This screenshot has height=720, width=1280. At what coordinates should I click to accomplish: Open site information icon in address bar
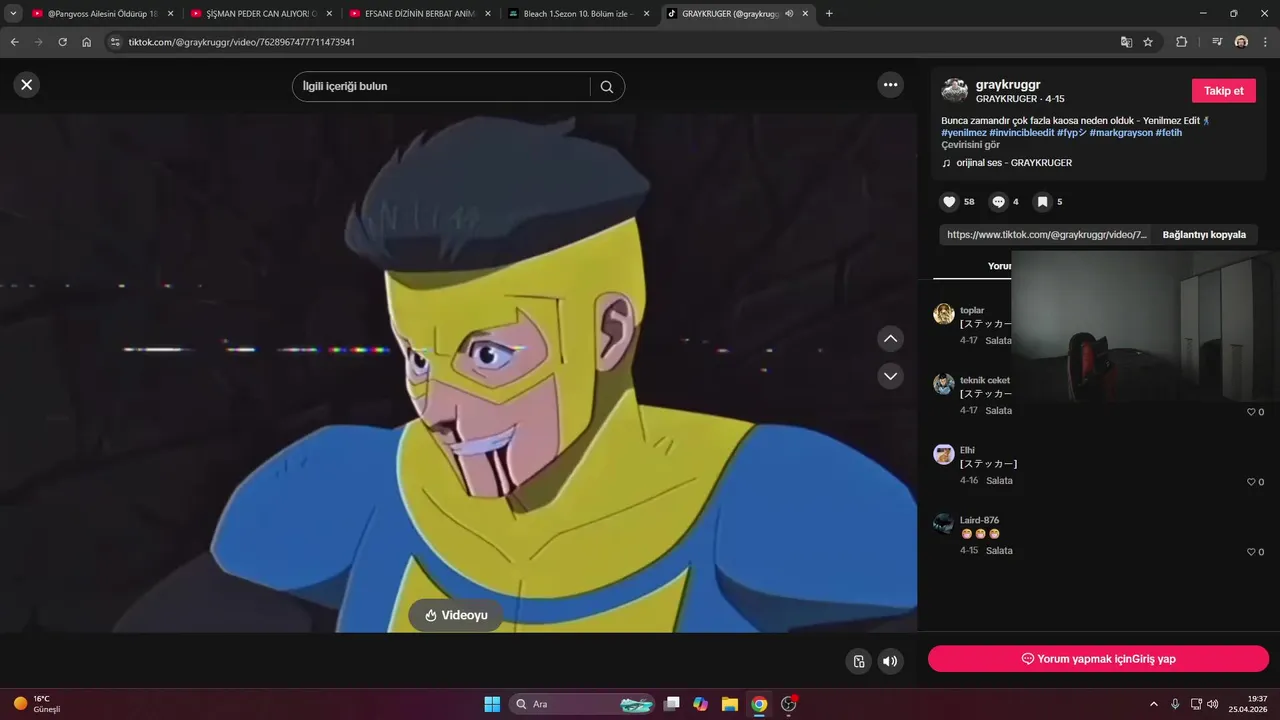click(x=115, y=42)
